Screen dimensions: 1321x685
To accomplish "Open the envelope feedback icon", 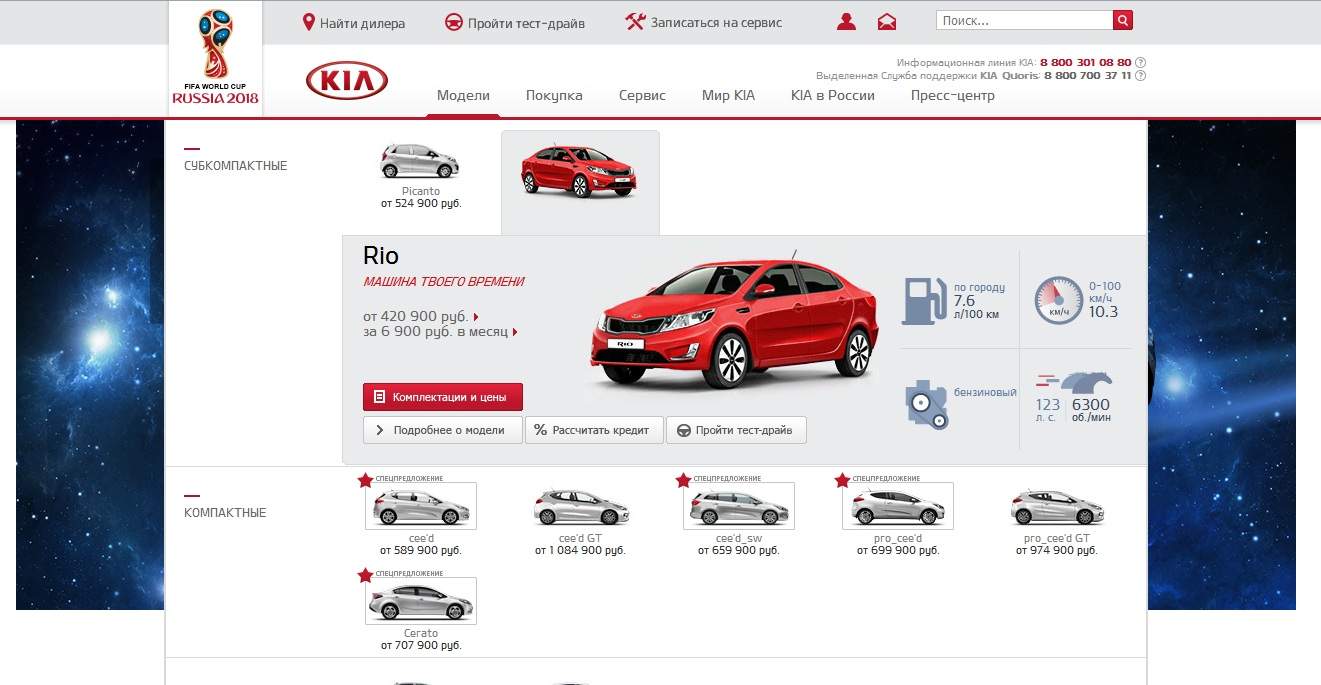I will point(887,22).
